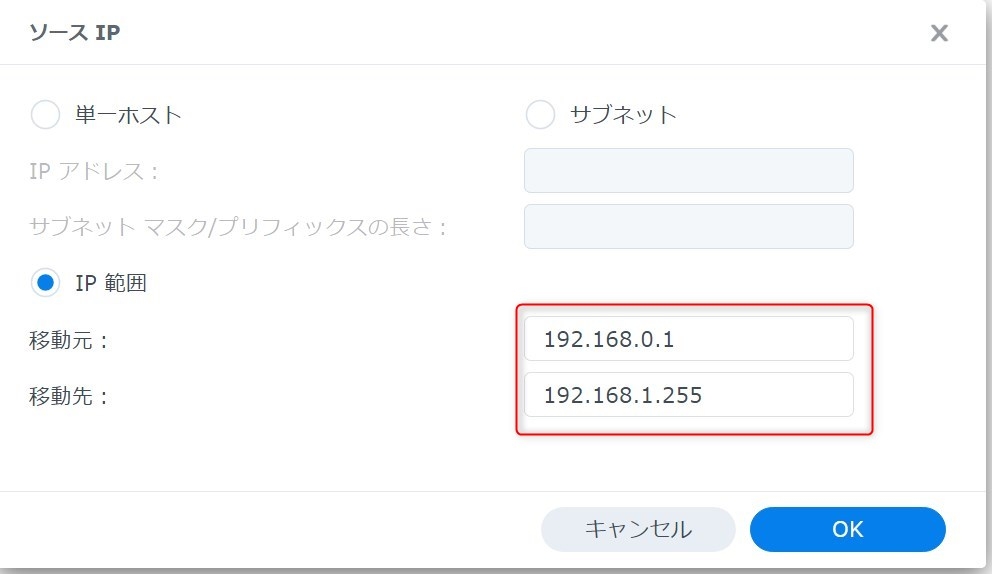Click the ソース IP dialog title text

75,33
